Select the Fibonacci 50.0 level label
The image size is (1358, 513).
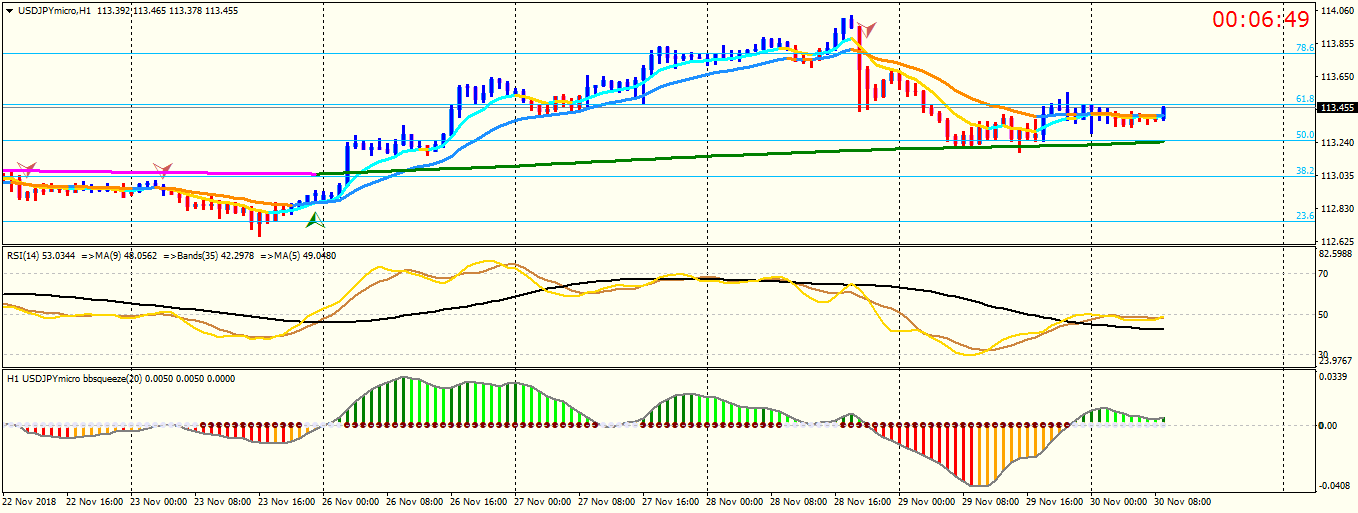click(1305, 134)
